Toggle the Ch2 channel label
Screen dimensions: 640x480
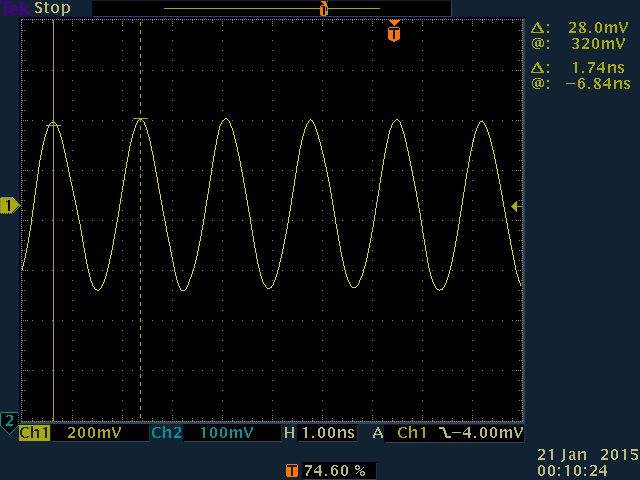point(166,434)
